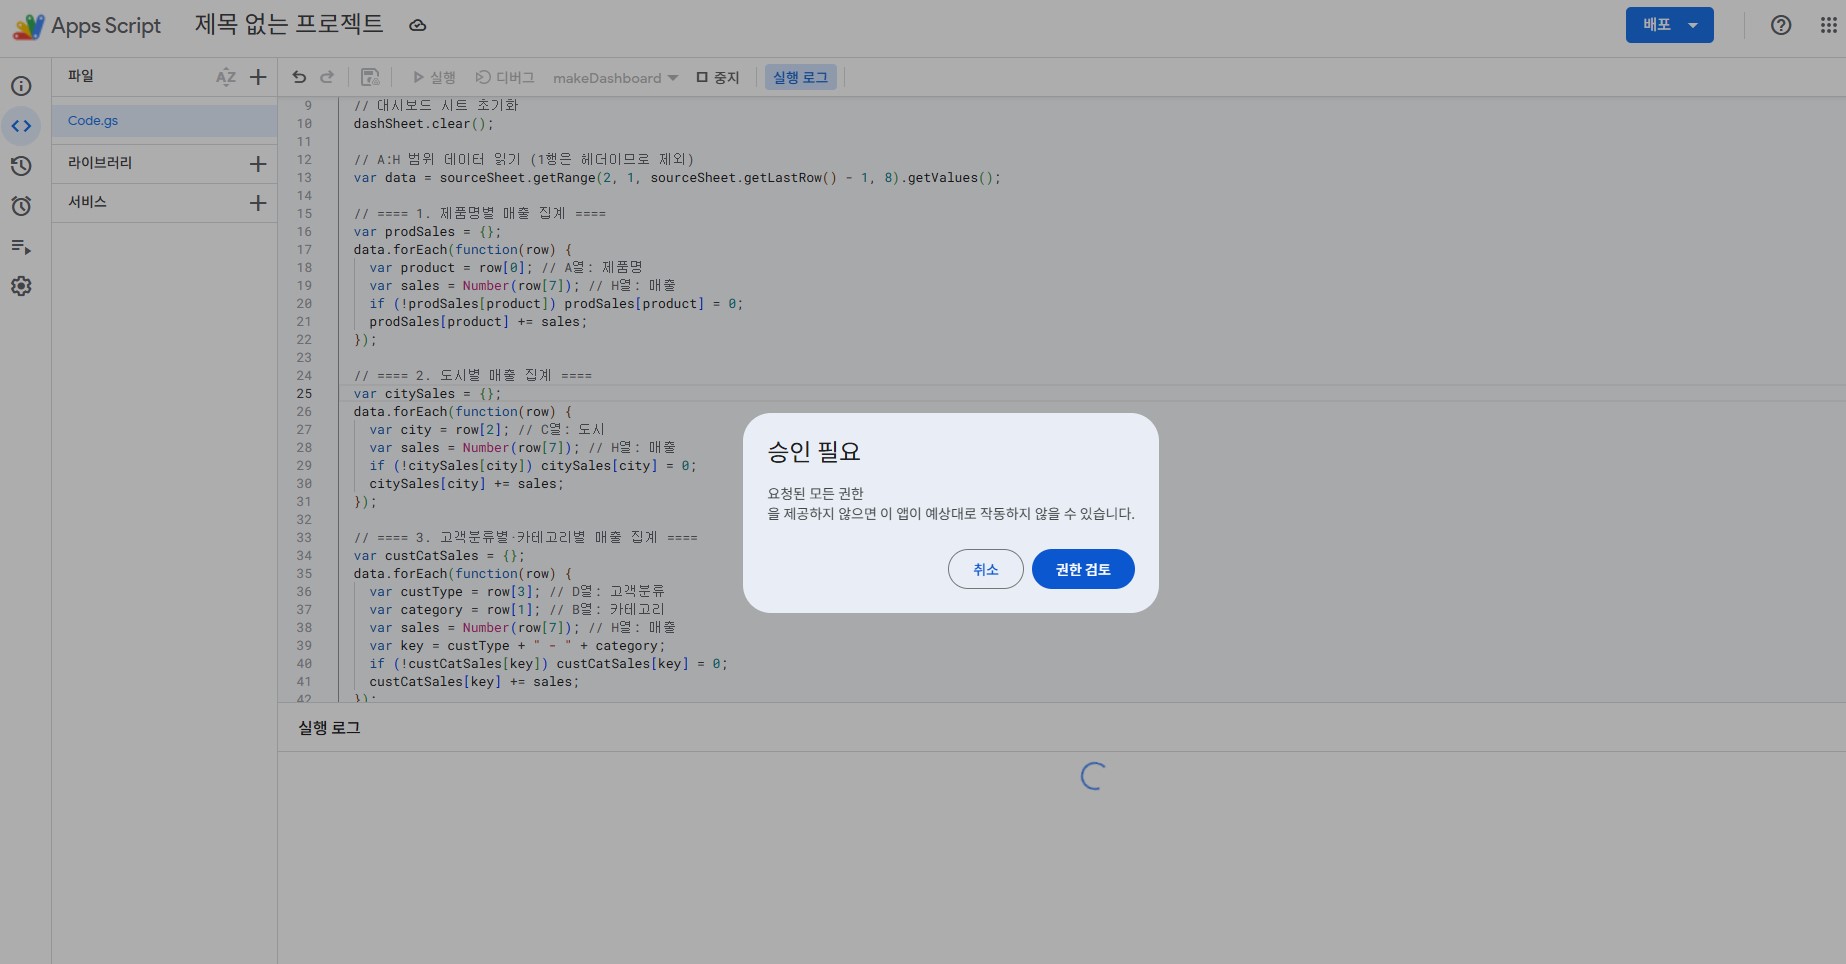Viewport: 1846px width, 964px height.
Task: Start debugging with 디버그 button
Action: click(x=505, y=78)
